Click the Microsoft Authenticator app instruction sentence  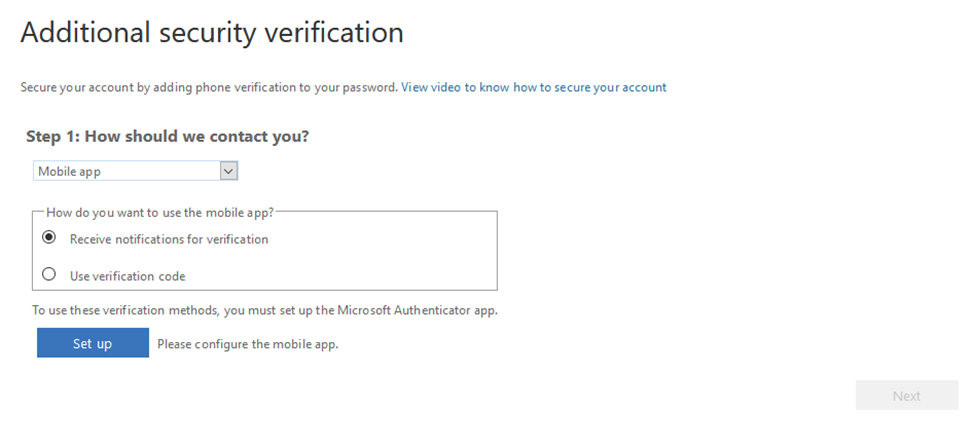[x=265, y=310]
